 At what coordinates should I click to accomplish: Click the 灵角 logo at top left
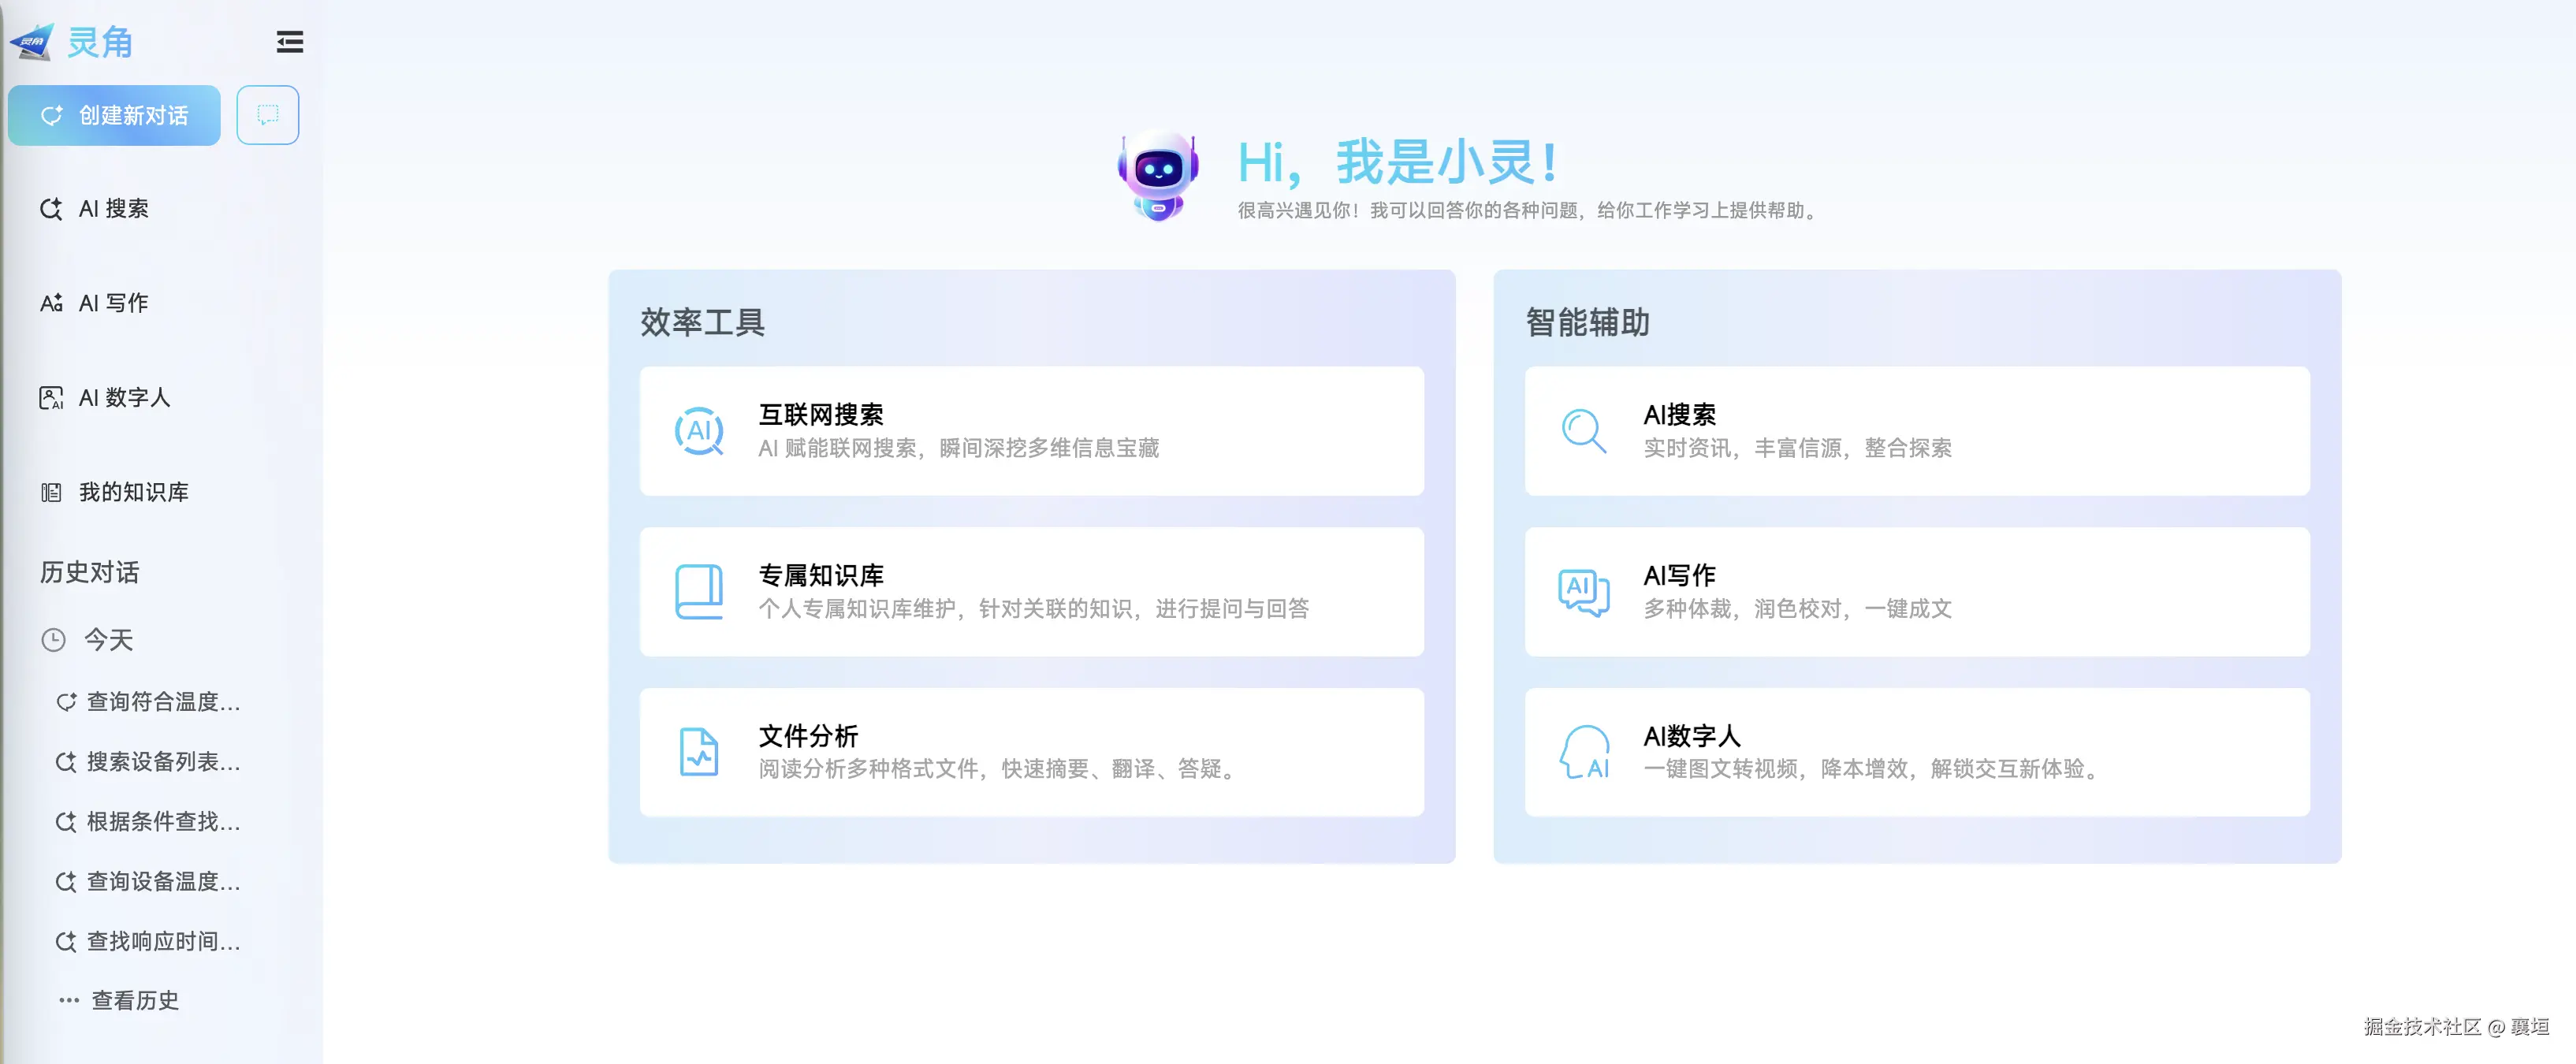[x=80, y=42]
